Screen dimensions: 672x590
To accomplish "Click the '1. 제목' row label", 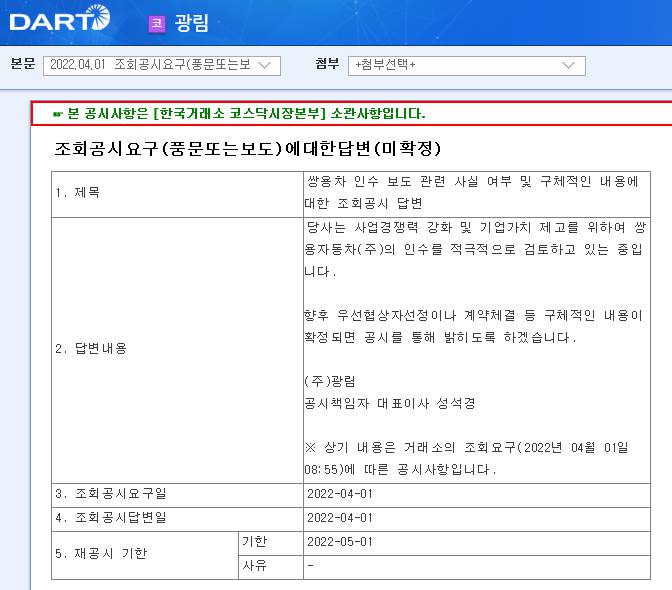I will [78, 193].
